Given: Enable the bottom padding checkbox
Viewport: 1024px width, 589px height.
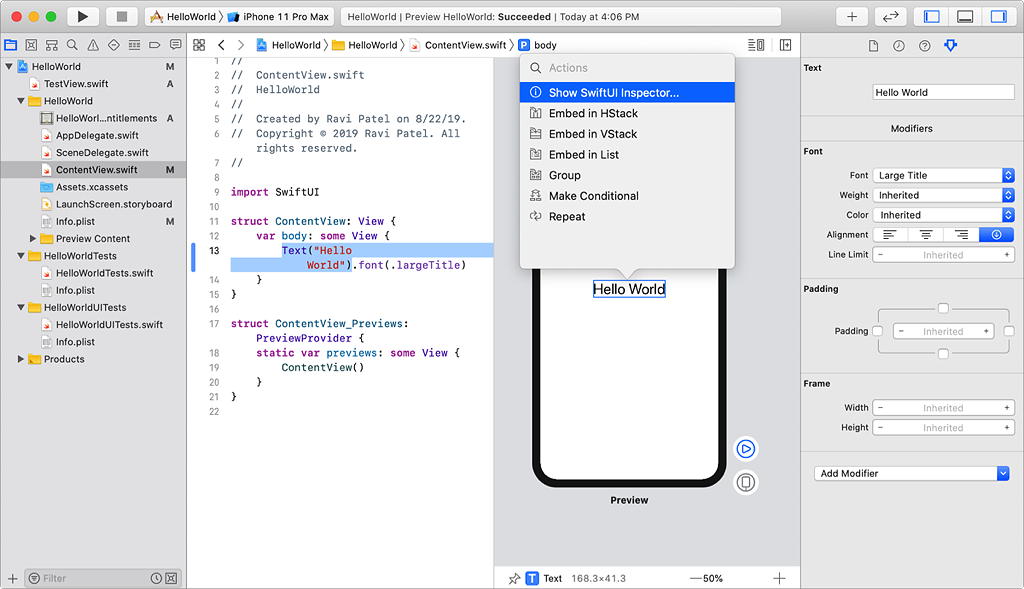Looking at the screenshot, I should [x=943, y=354].
